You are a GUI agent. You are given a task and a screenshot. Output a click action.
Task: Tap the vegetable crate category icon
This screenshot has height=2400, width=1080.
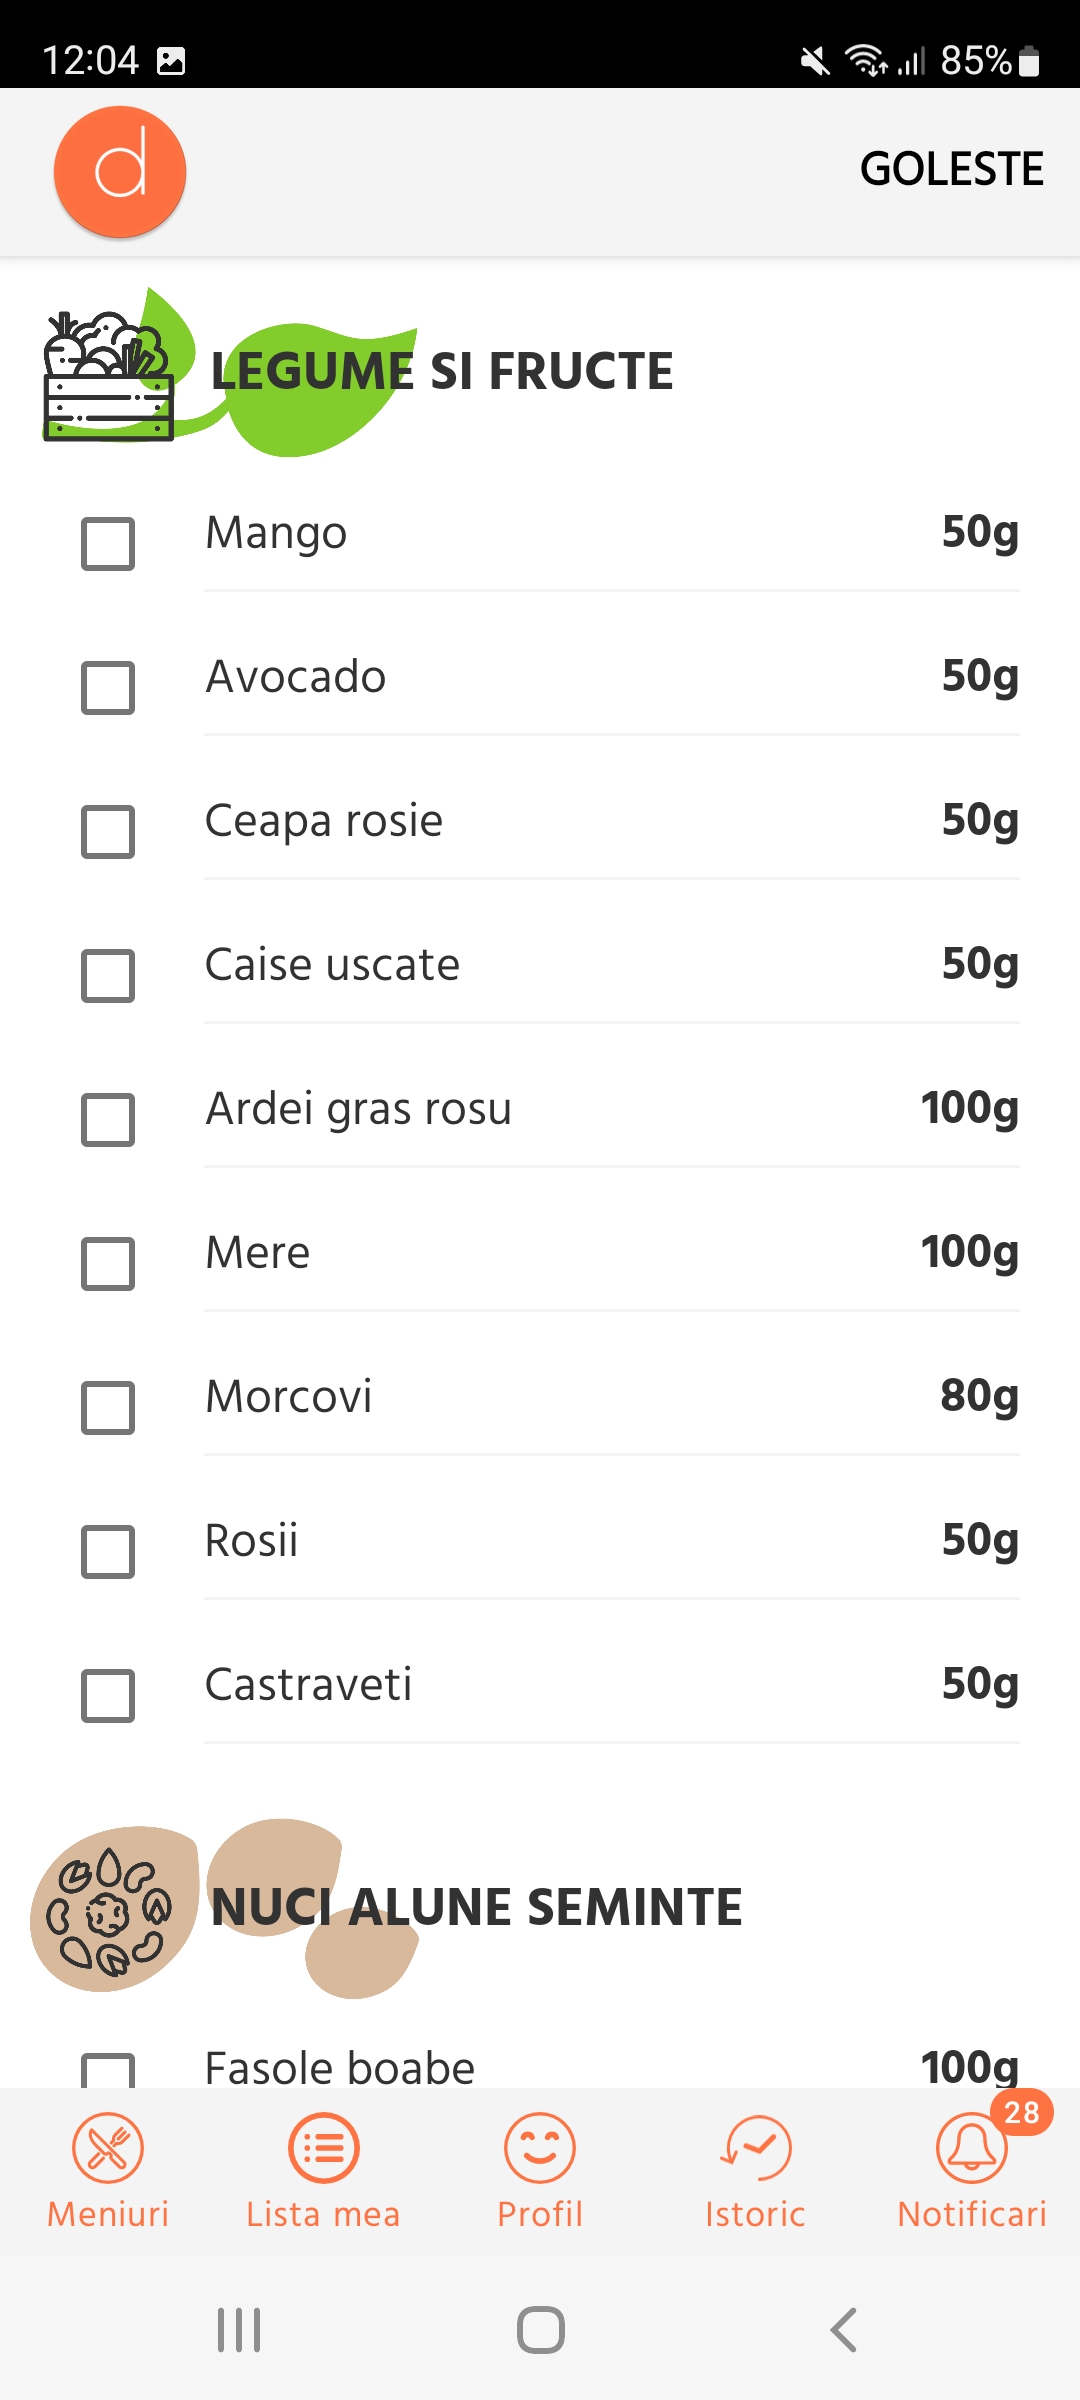click(x=108, y=380)
